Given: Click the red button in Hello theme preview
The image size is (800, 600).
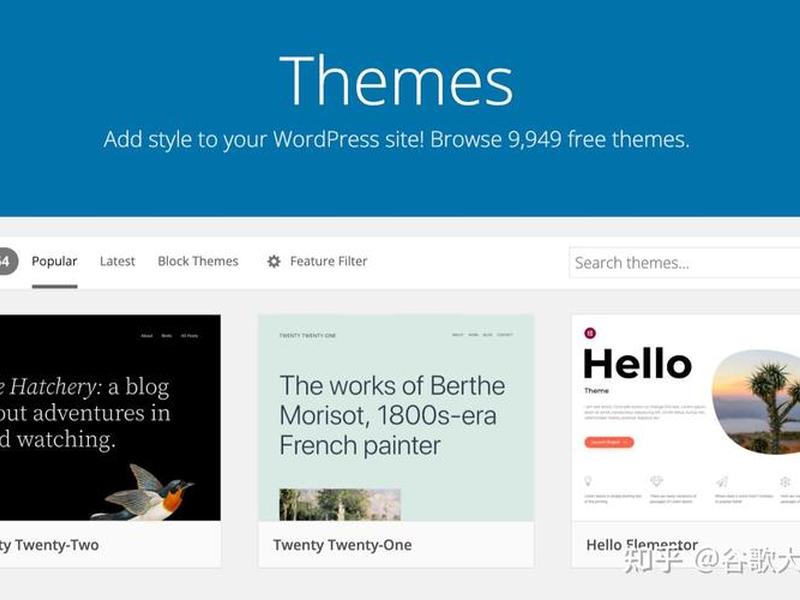Looking at the screenshot, I should pyautogui.click(x=609, y=442).
